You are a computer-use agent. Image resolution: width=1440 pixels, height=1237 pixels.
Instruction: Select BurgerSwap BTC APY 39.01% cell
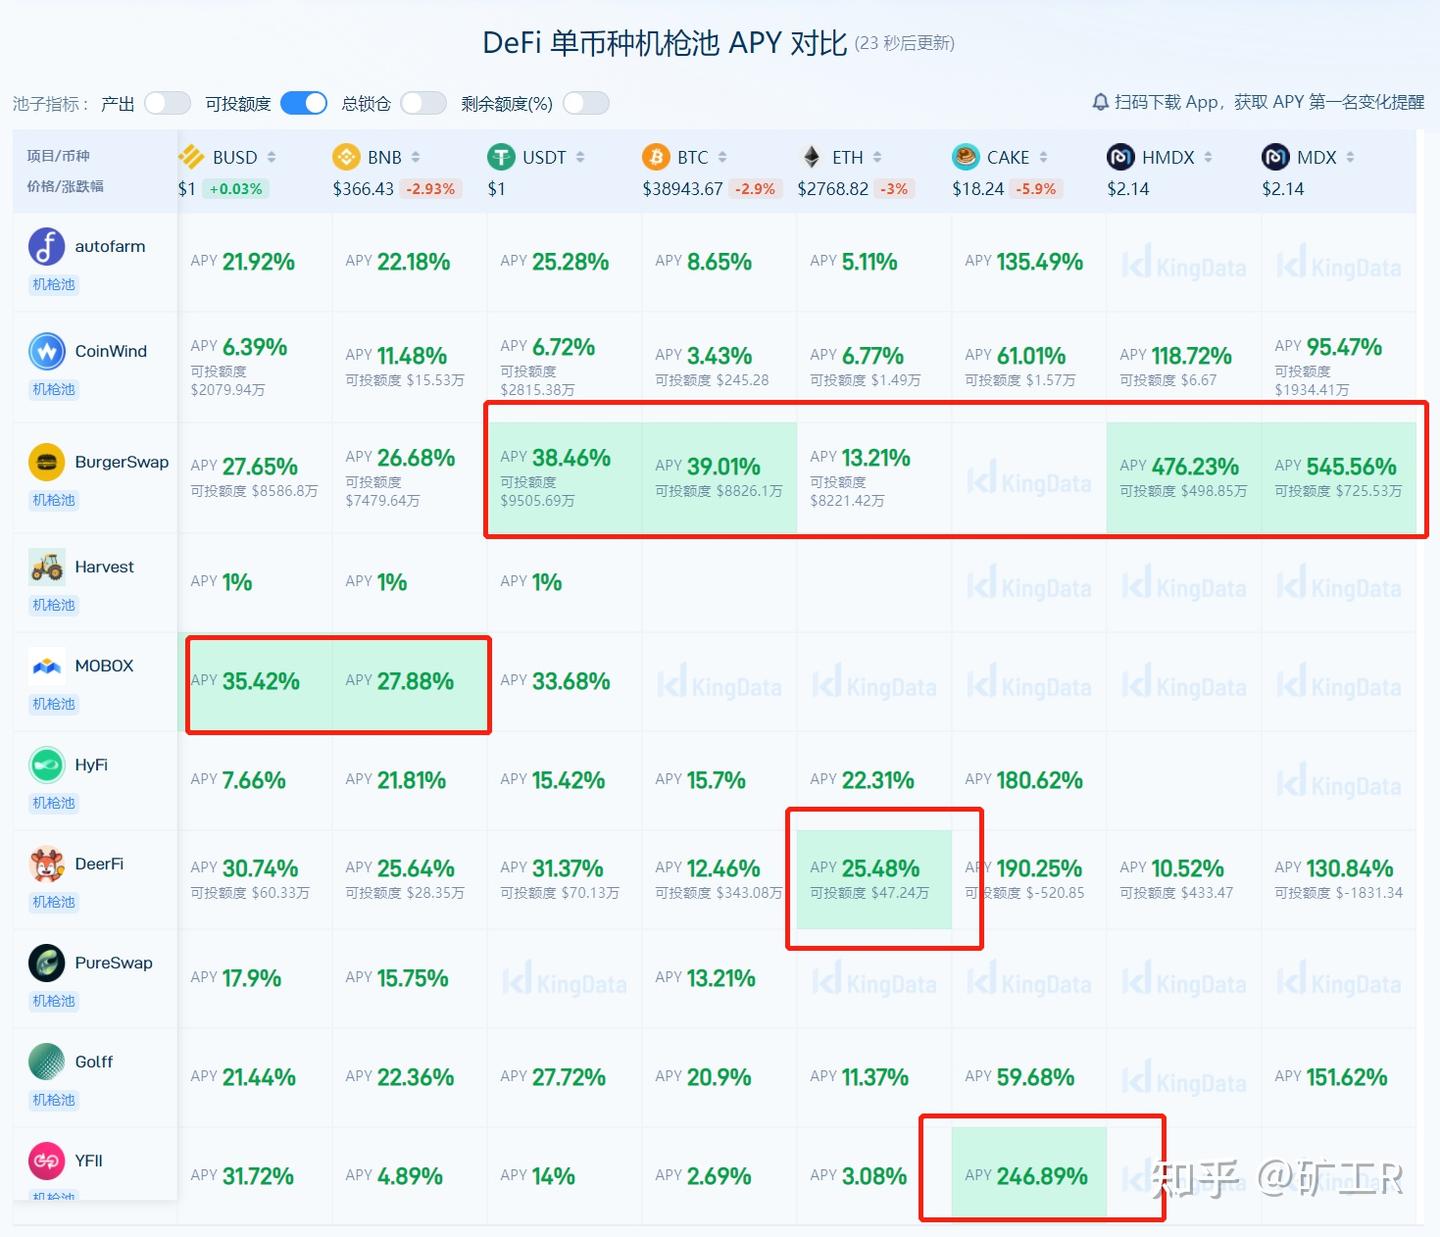pyautogui.click(x=719, y=478)
